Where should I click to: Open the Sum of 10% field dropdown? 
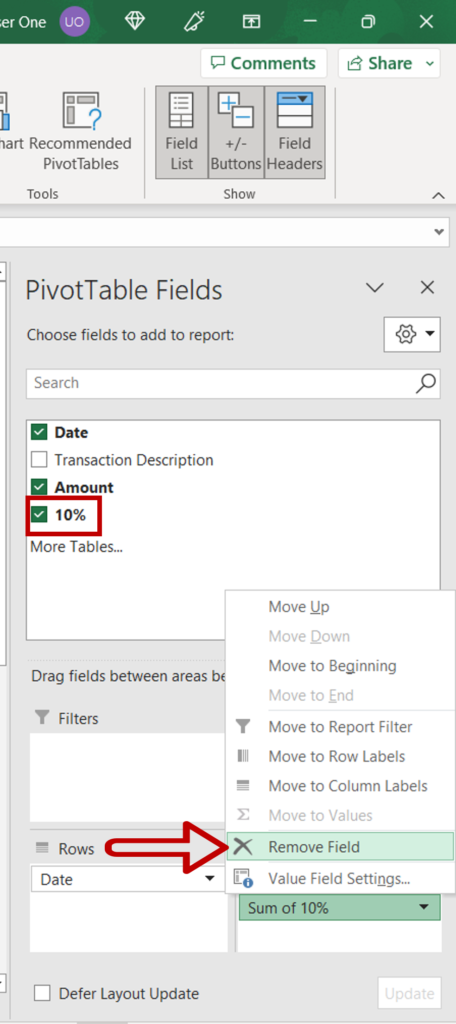(x=424, y=908)
